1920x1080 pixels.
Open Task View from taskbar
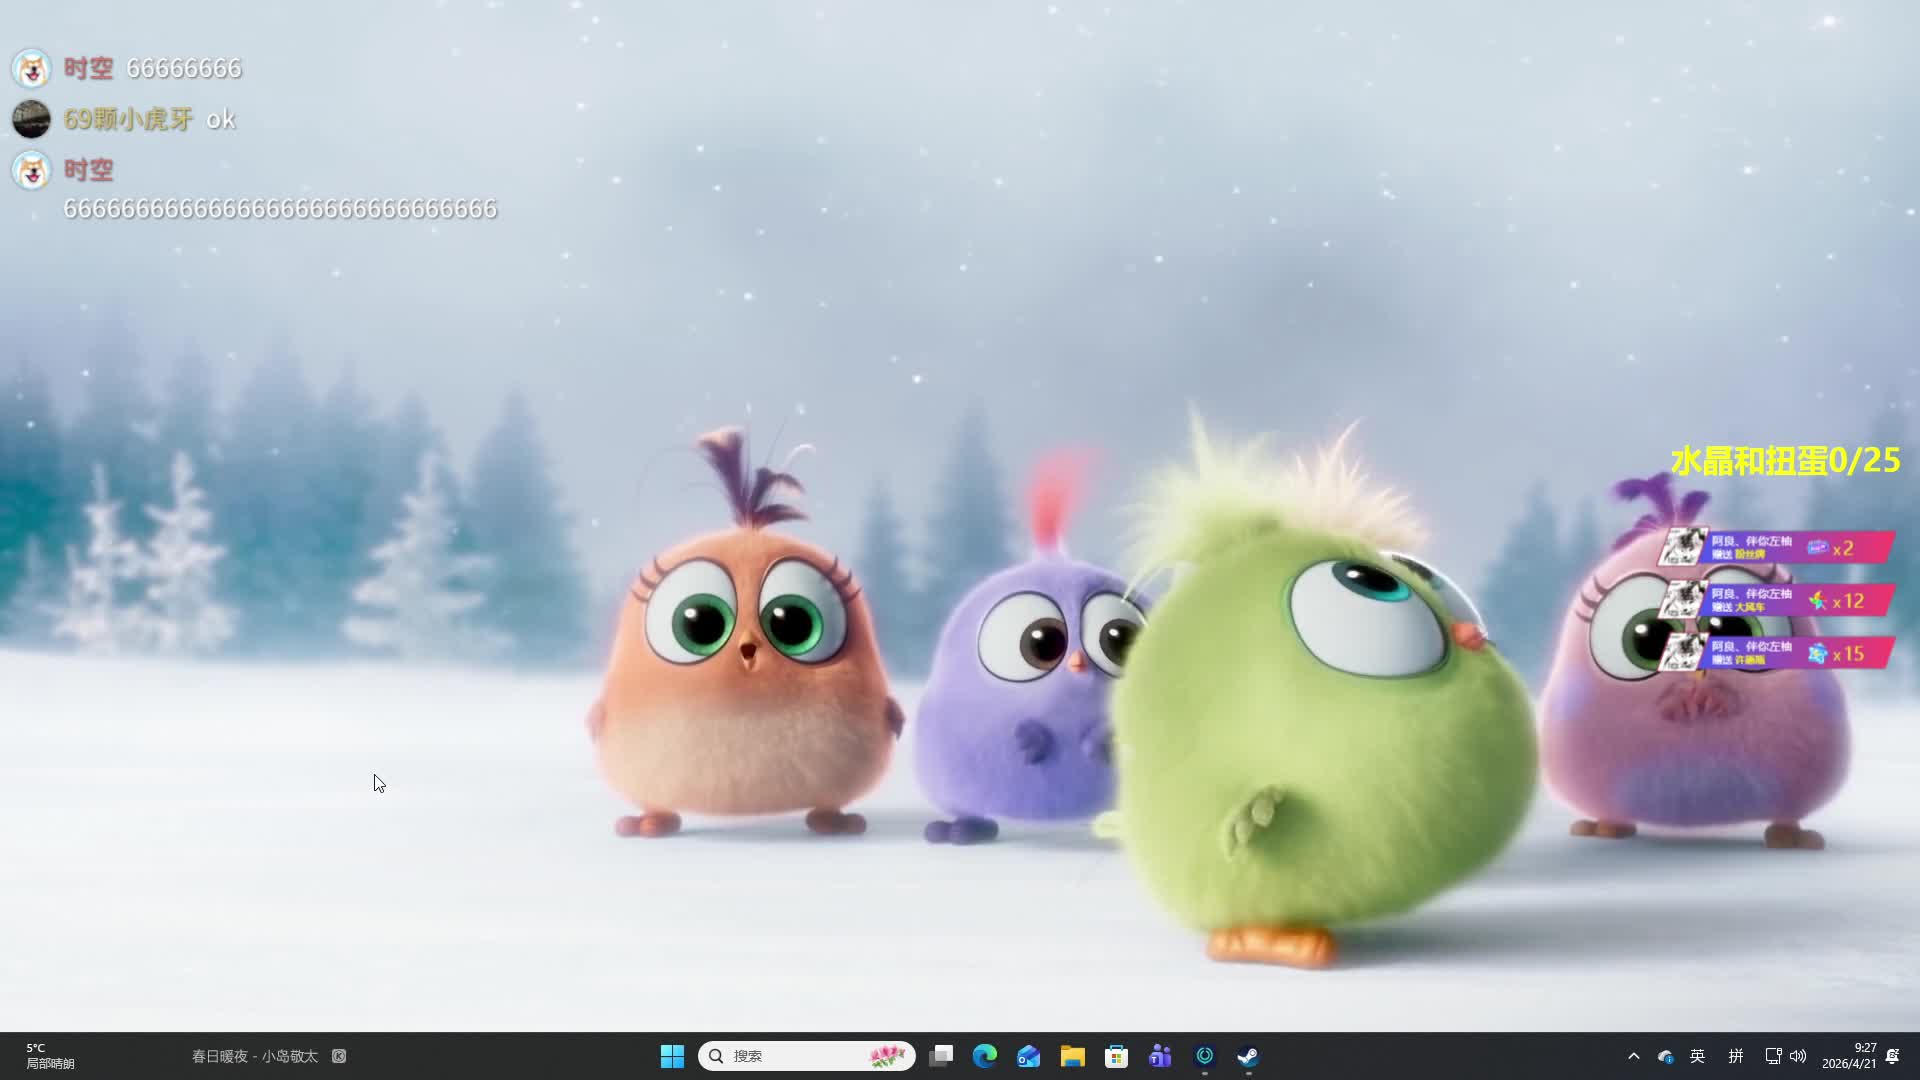(941, 1056)
